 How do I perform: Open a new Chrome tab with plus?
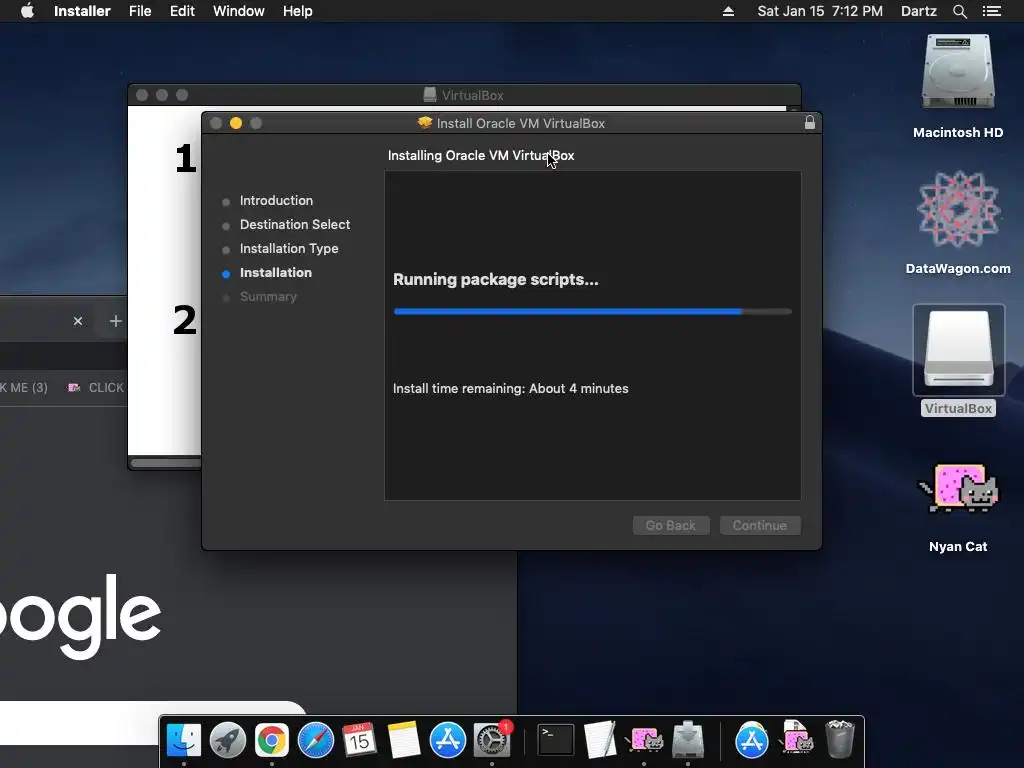116,321
